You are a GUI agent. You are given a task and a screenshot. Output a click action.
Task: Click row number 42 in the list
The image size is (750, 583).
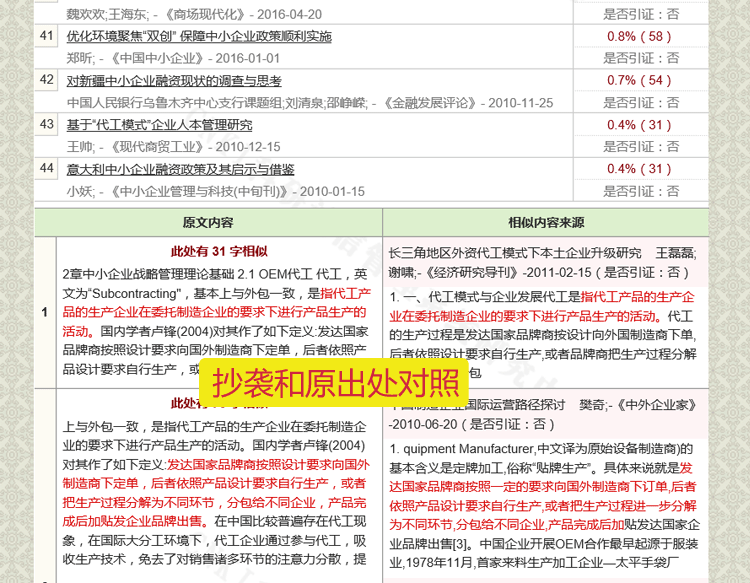pos(47,81)
